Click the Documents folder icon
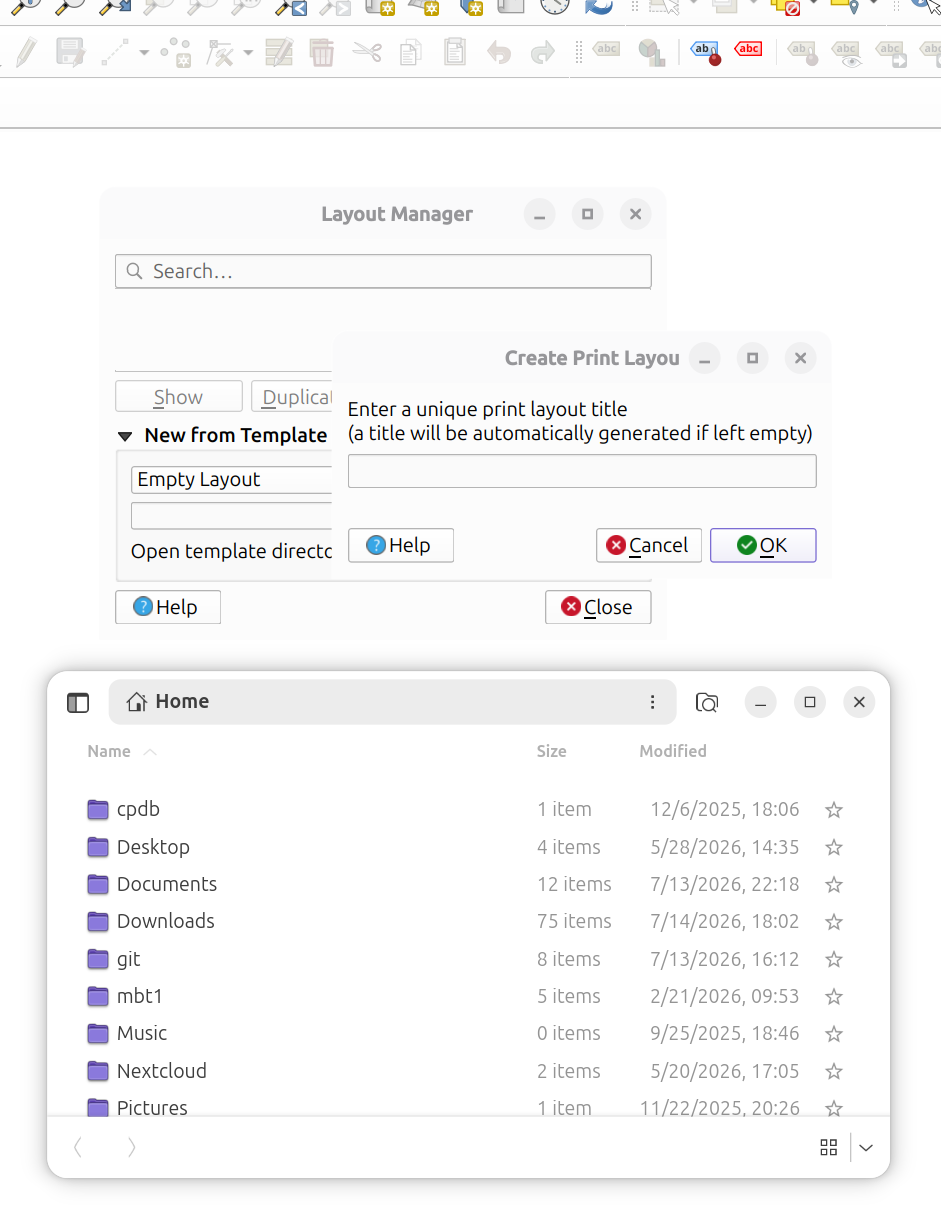The width and height of the screenshot is (941, 1212). pos(98,884)
